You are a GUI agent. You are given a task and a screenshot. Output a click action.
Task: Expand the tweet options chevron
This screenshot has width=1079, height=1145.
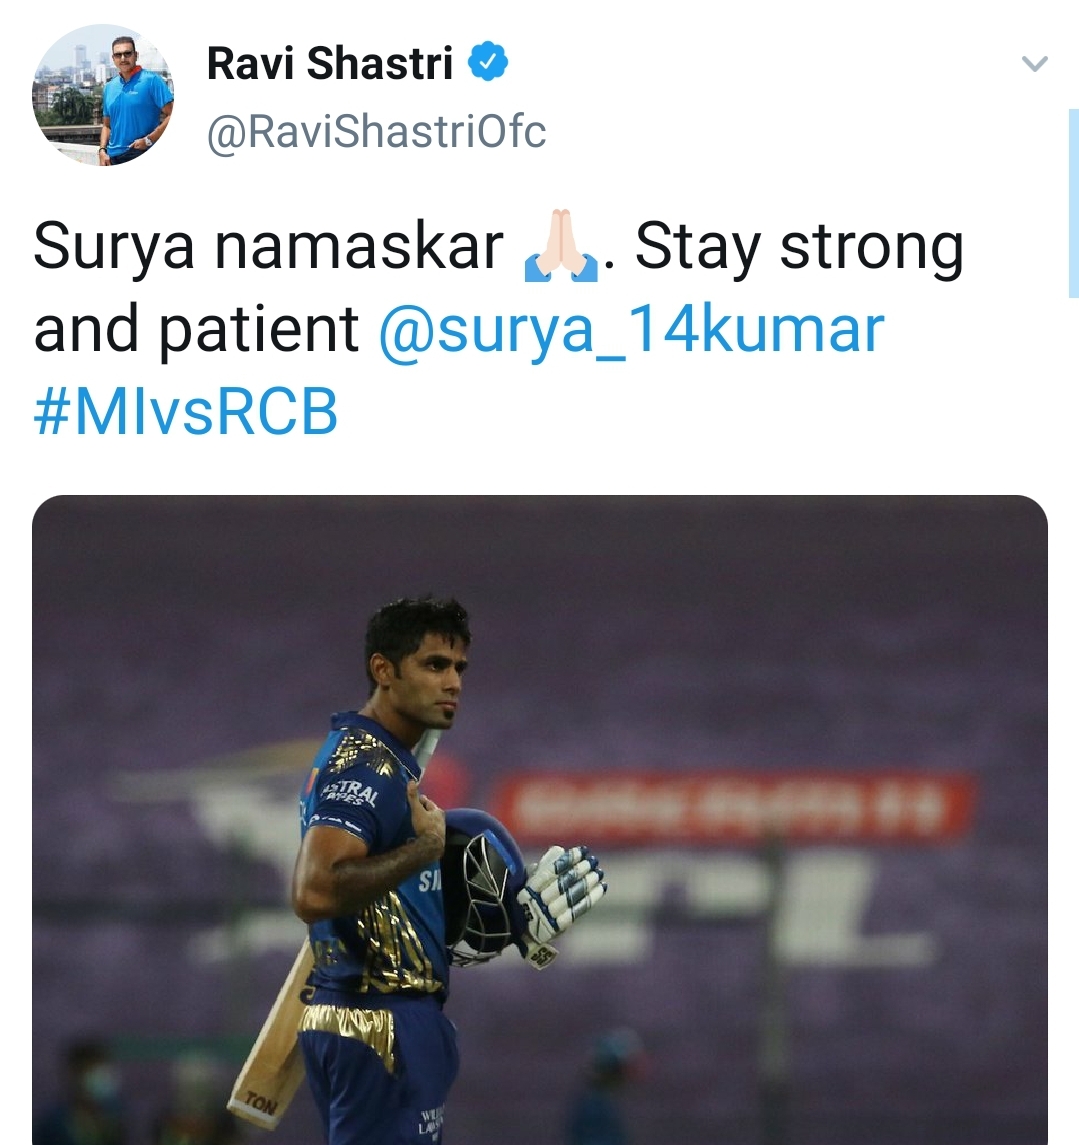tap(1034, 64)
